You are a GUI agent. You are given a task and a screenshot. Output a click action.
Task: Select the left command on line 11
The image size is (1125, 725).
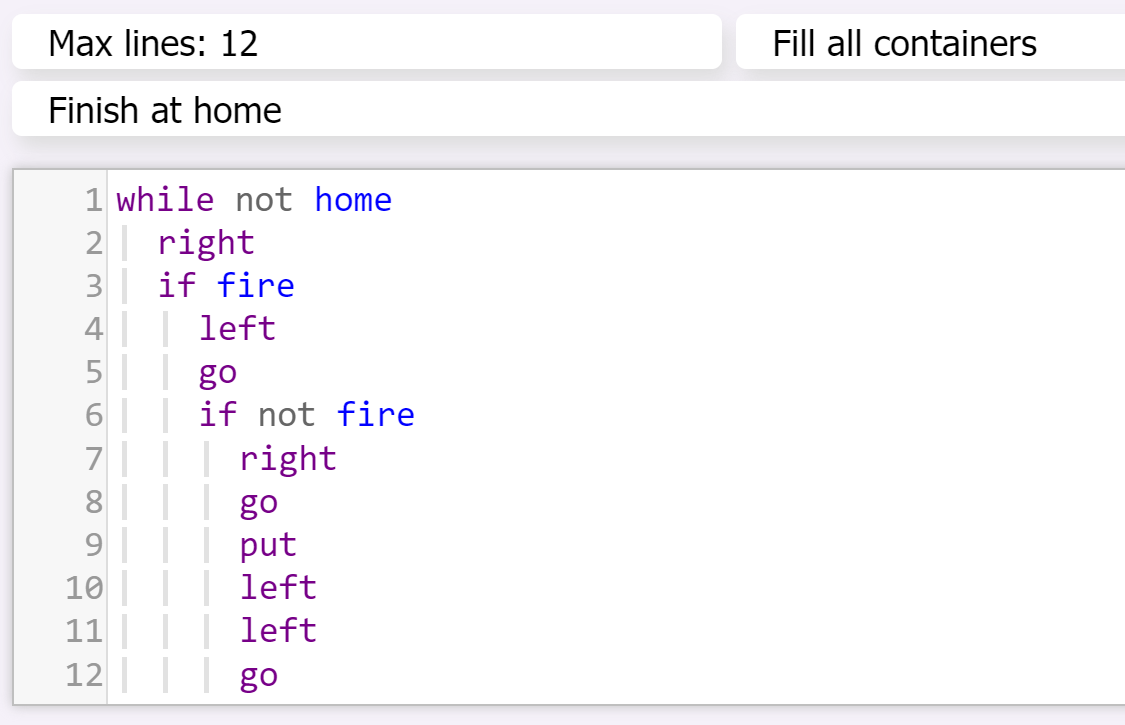click(x=278, y=630)
